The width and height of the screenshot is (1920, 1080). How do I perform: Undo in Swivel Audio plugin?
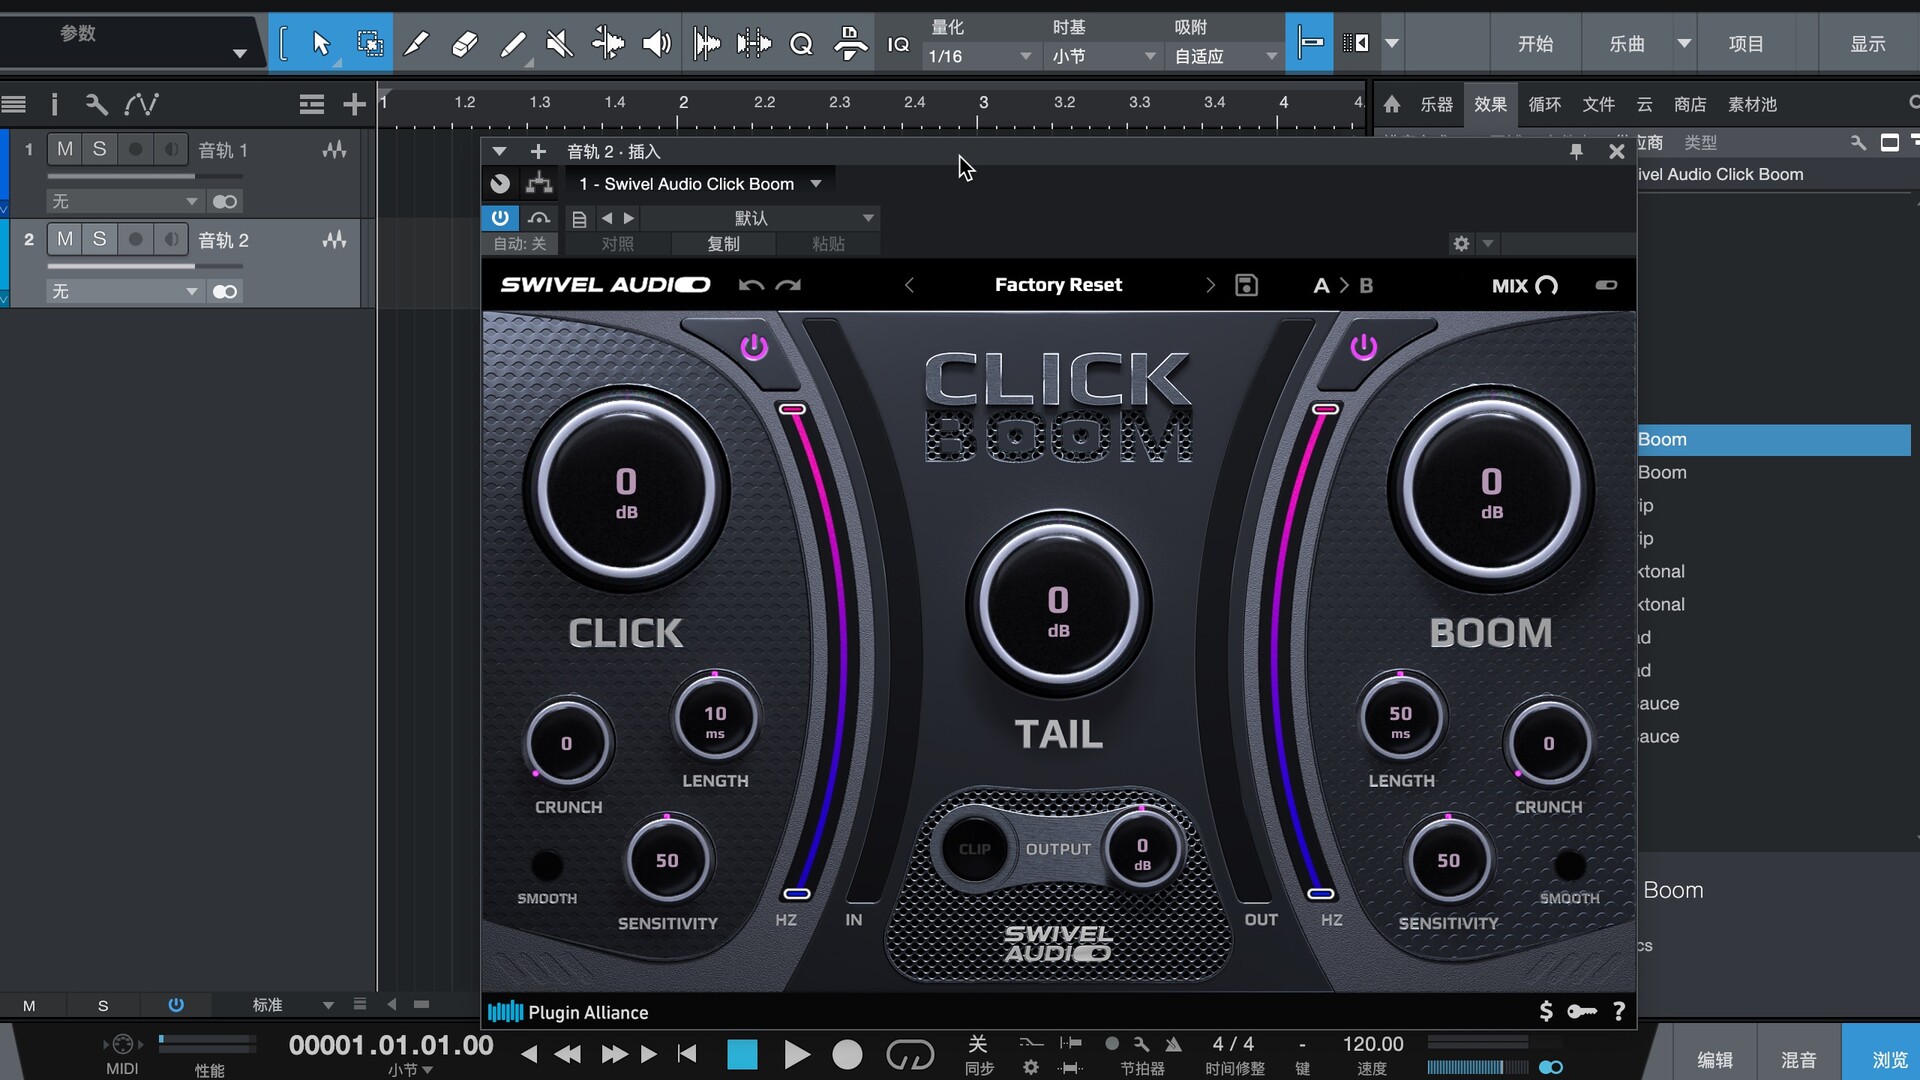(751, 285)
